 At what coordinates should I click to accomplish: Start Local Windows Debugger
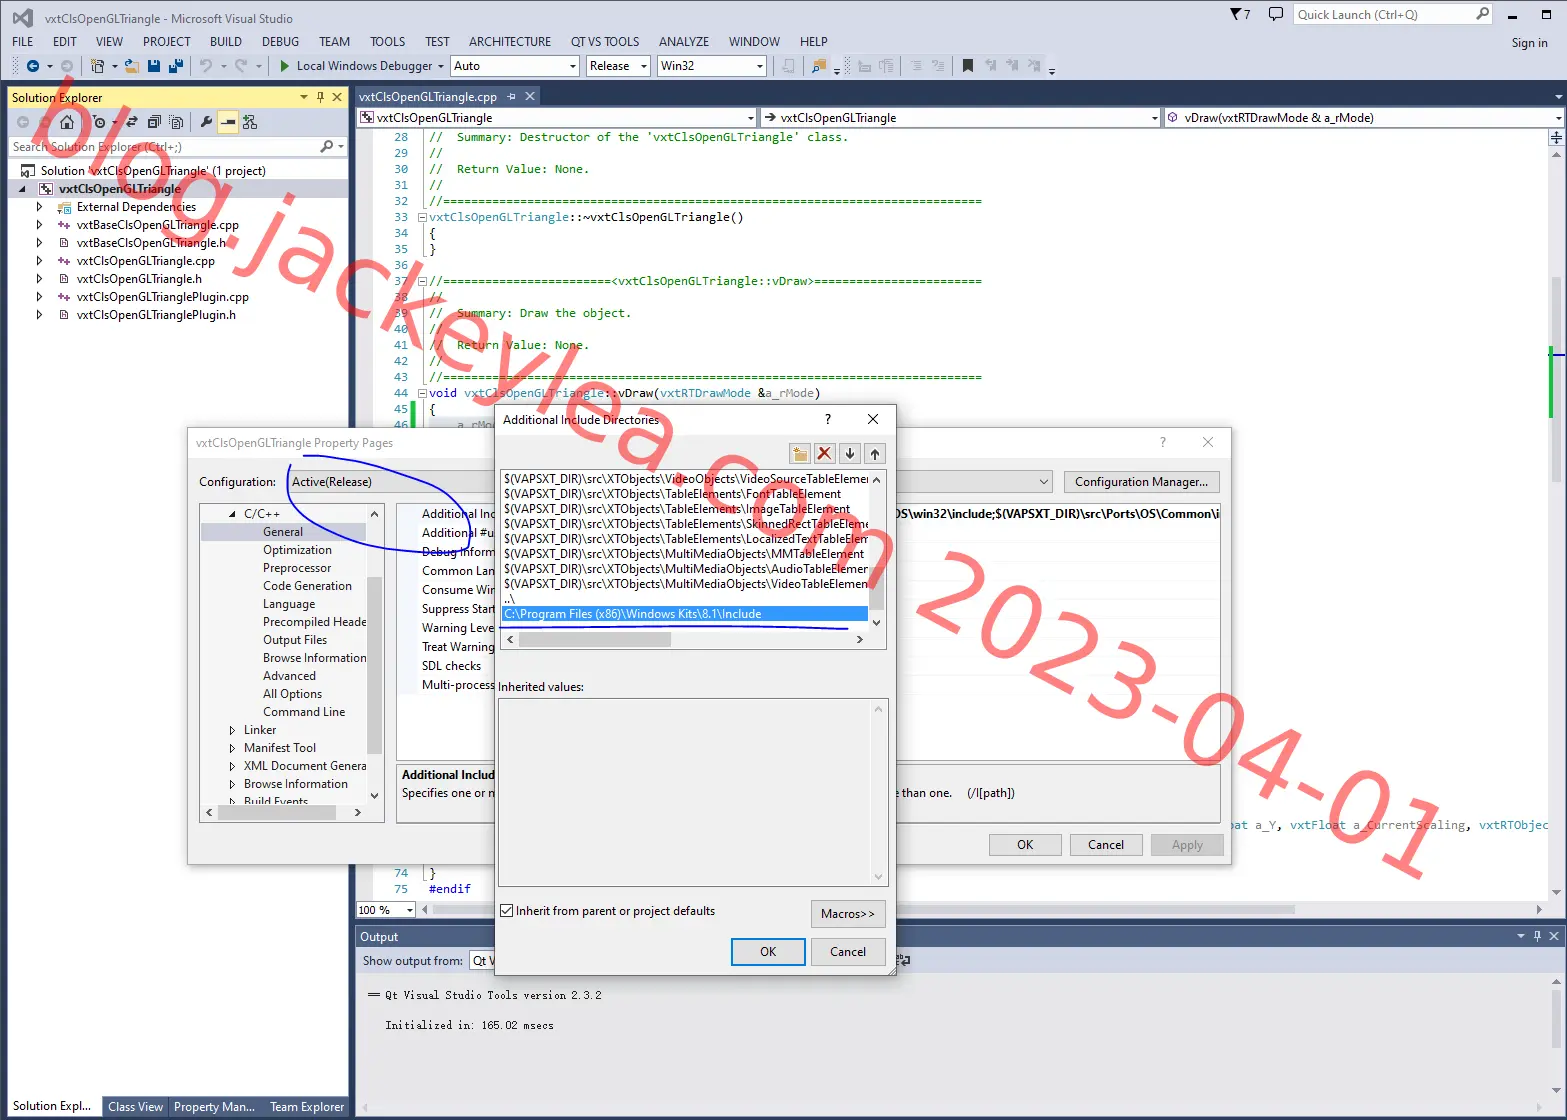point(357,66)
